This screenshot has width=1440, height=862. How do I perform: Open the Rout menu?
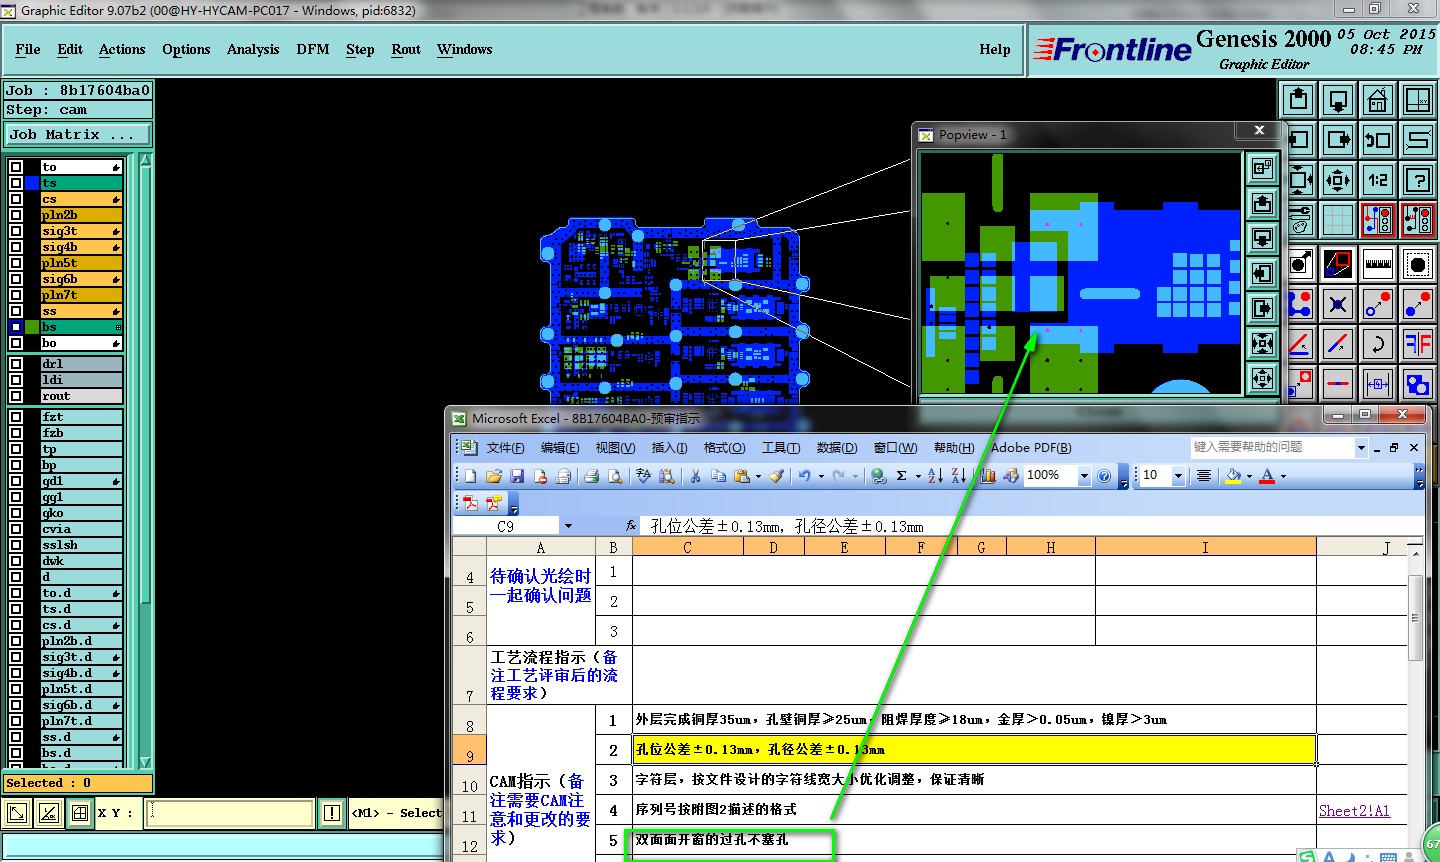406,49
